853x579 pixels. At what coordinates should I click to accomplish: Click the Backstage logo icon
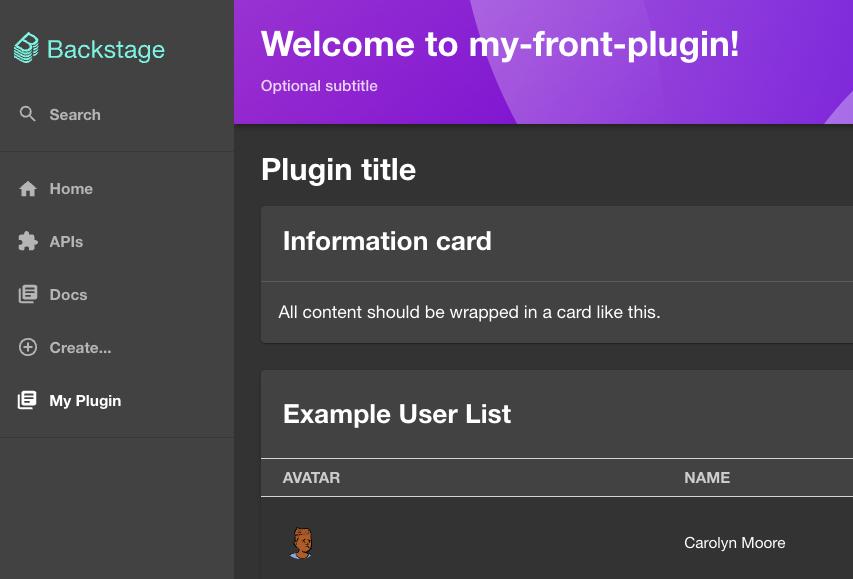pos(27,49)
